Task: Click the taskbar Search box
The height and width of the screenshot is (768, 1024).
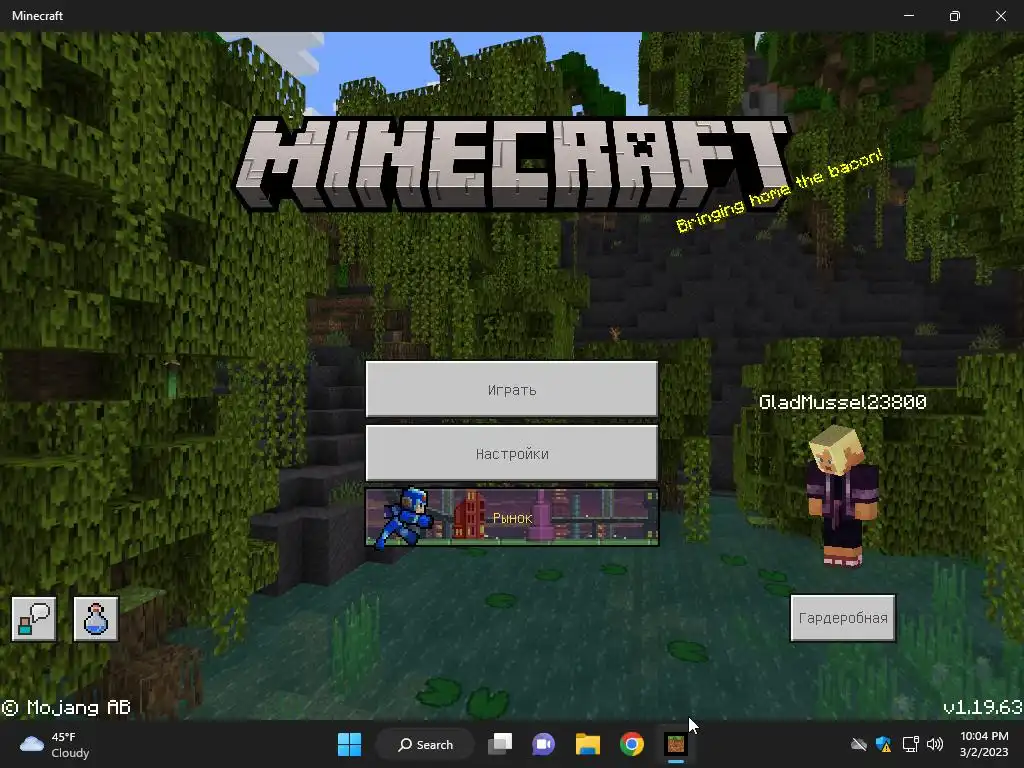Action: [x=425, y=744]
